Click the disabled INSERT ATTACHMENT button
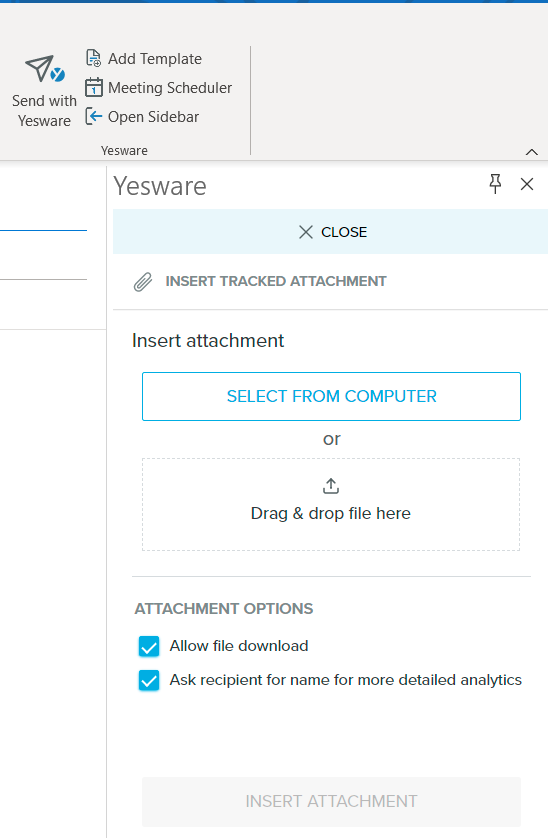 331,802
